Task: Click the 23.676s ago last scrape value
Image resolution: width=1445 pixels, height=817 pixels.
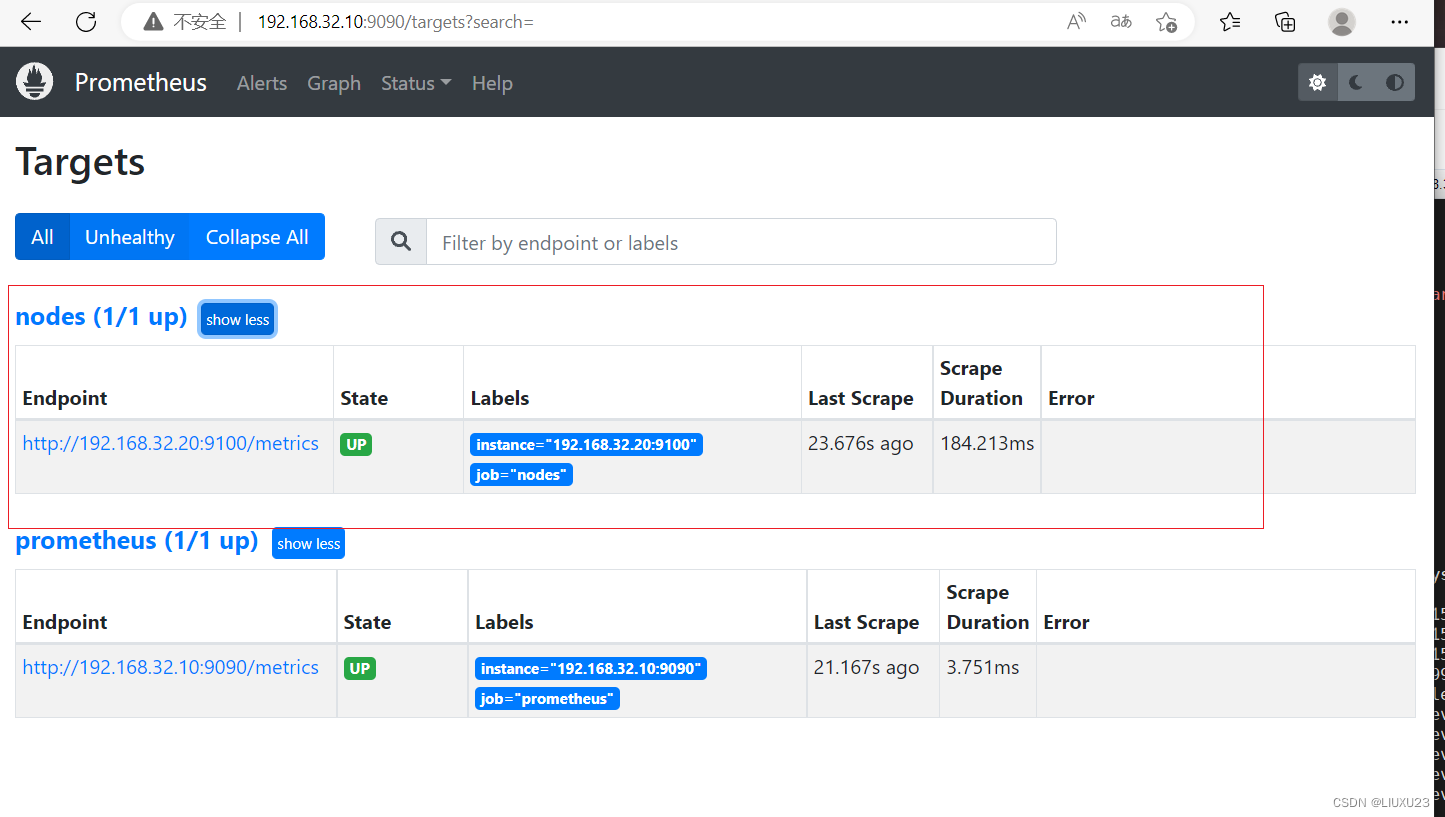Action: [861, 443]
